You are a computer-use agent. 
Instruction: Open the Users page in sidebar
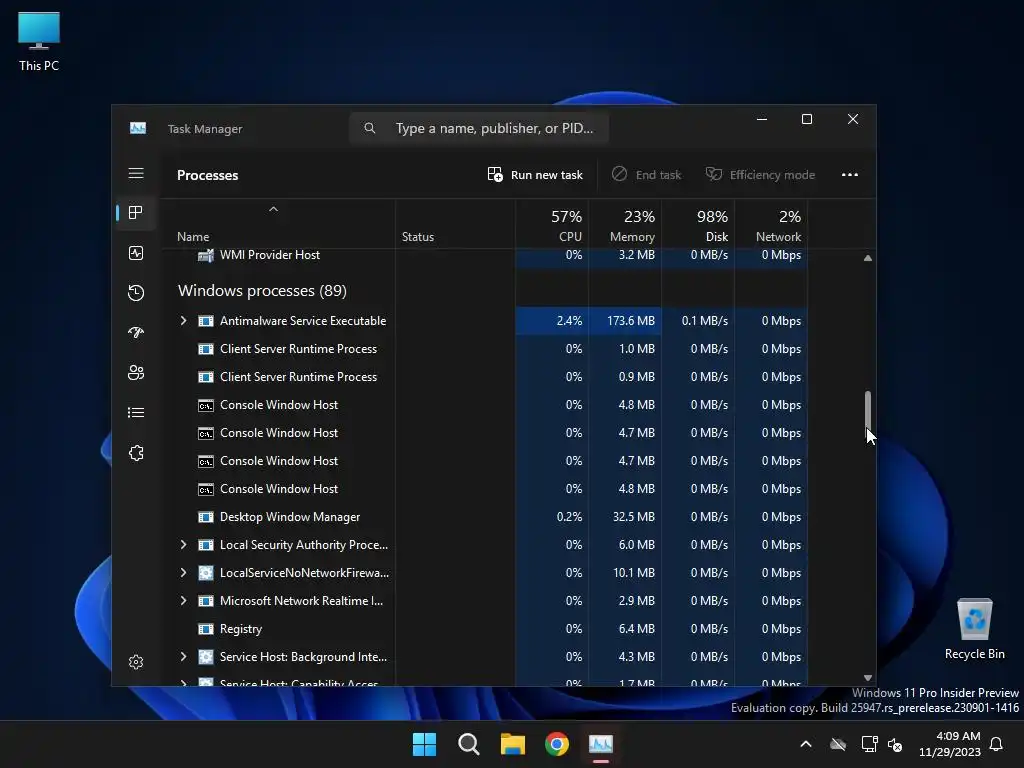pyautogui.click(x=136, y=372)
